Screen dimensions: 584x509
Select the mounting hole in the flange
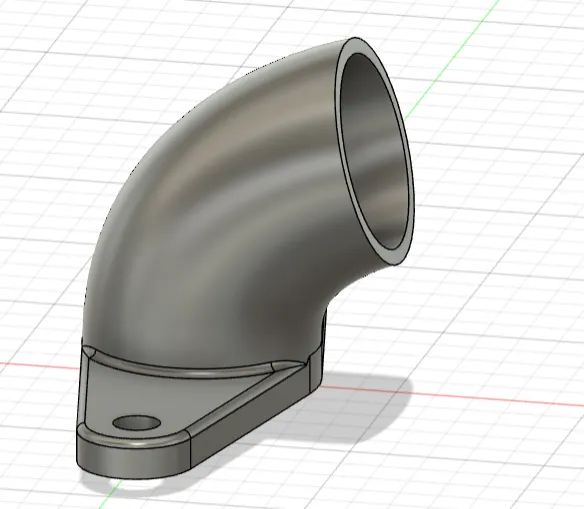point(136,422)
